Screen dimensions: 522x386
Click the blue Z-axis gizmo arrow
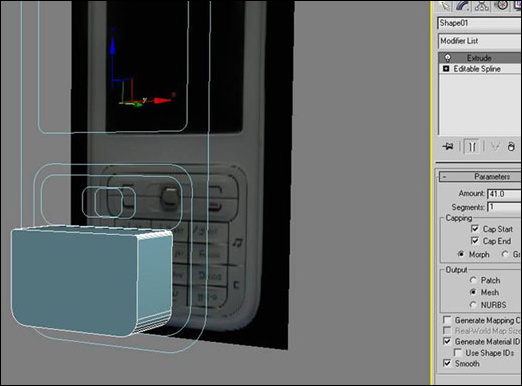click(113, 45)
